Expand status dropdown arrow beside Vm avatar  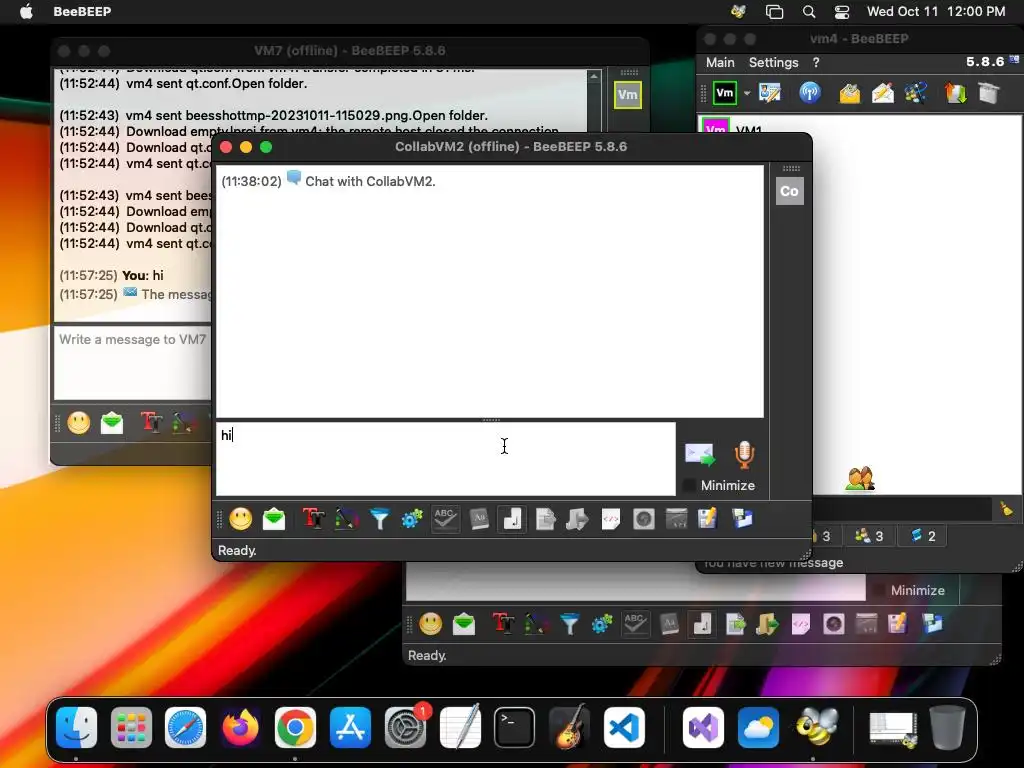(747, 93)
